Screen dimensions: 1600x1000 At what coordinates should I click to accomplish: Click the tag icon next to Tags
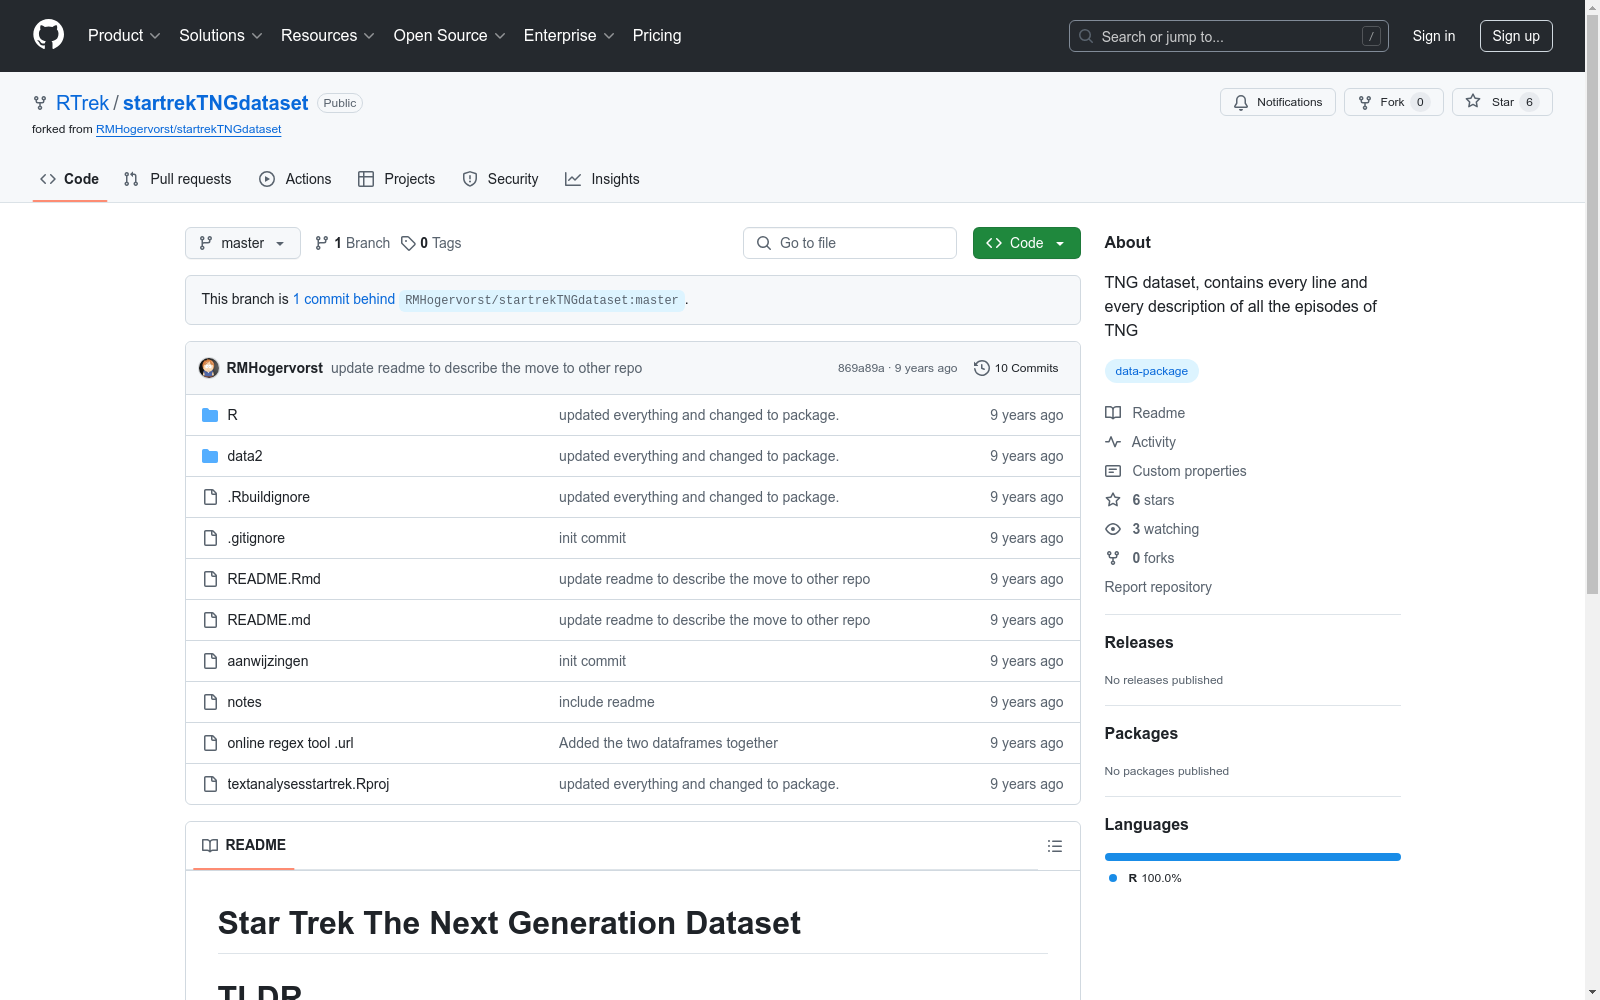(x=408, y=243)
